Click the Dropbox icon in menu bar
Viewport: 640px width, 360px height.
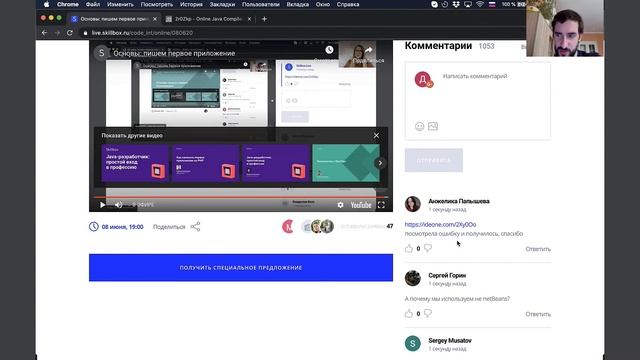coord(456,4)
